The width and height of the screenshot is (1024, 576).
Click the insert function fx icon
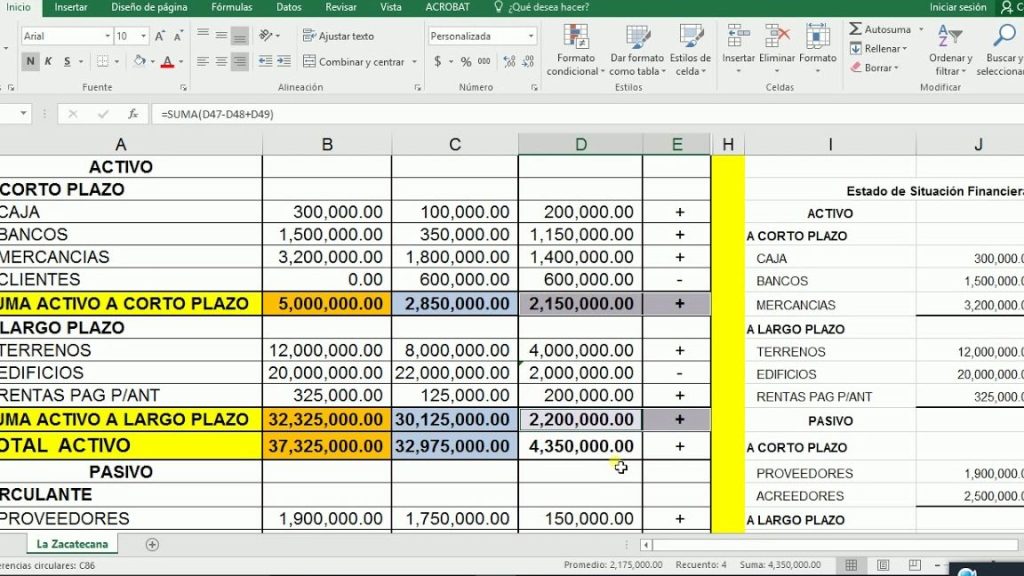132,114
